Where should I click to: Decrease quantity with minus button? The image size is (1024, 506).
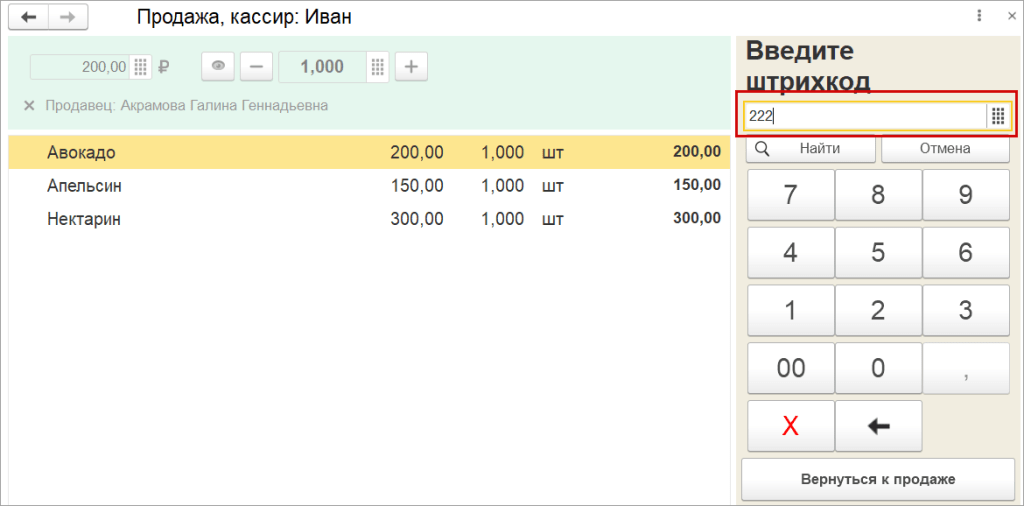[256, 67]
